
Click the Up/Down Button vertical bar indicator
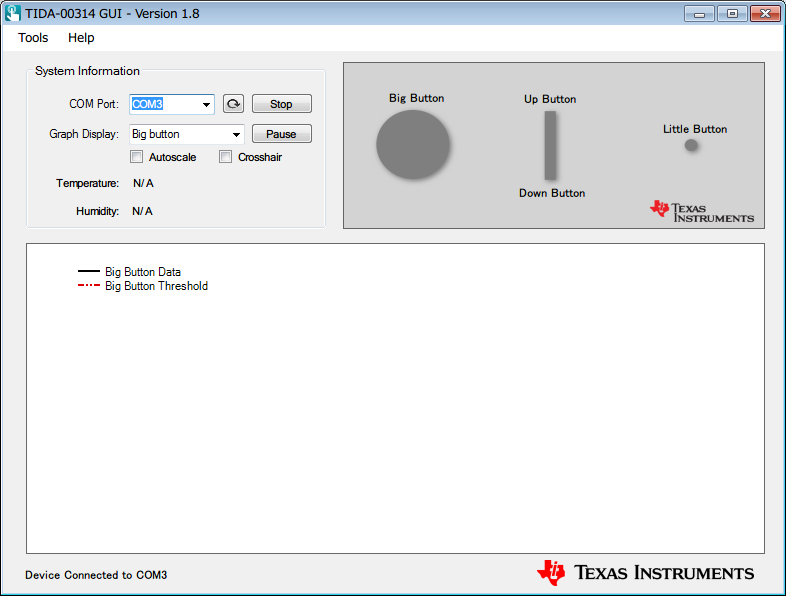pyautogui.click(x=550, y=145)
